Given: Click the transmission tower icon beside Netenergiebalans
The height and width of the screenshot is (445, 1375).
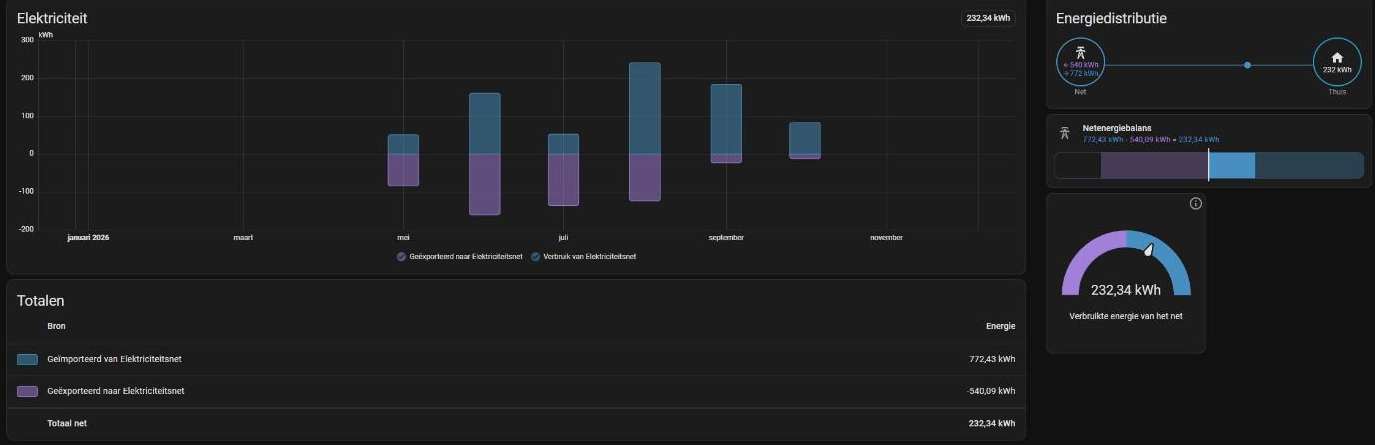Looking at the screenshot, I should (1065, 132).
